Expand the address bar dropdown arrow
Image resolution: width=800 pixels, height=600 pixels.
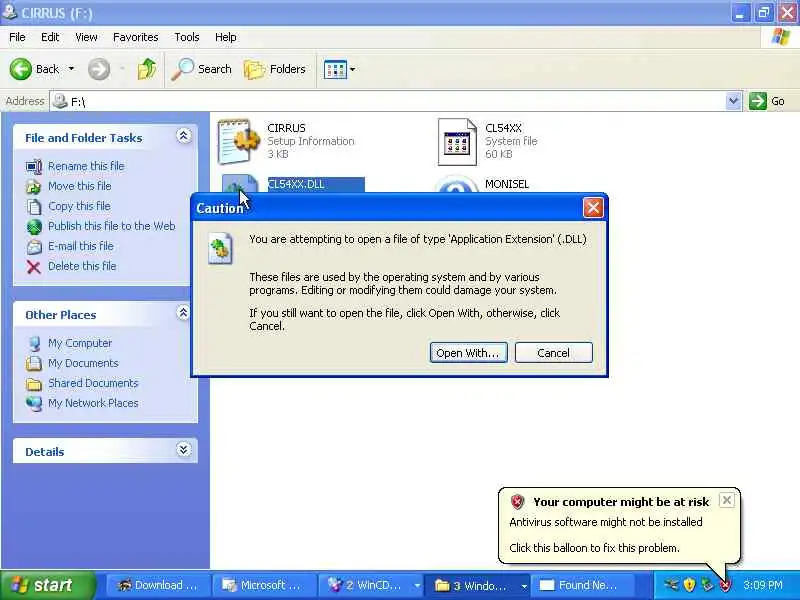(733, 101)
